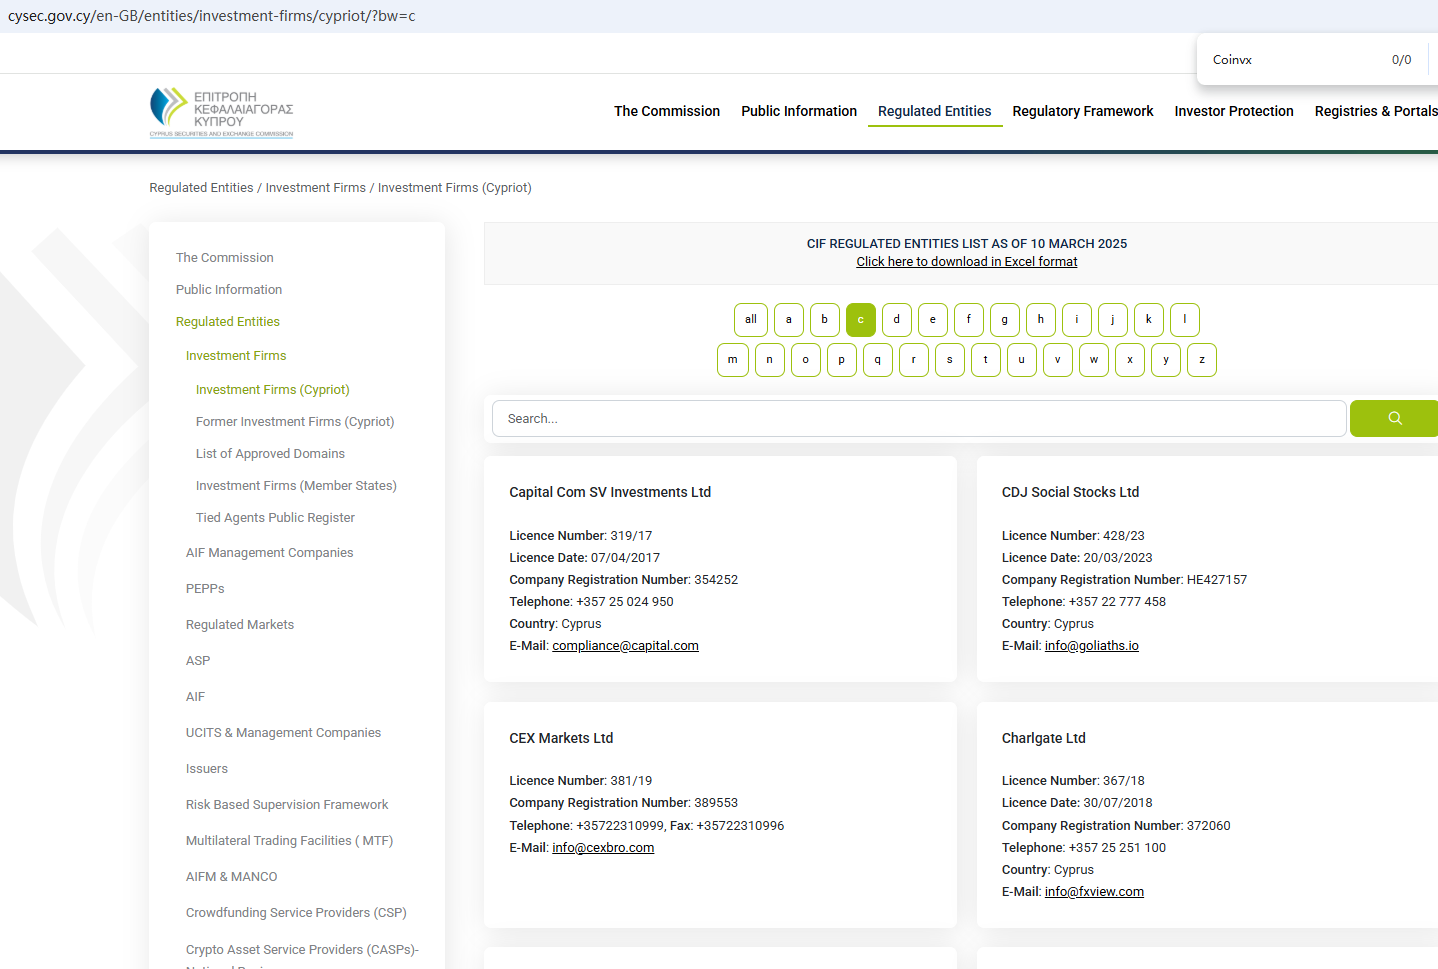This screenshot has width=1438, height=969.
Task: Open Investment Firms (Cypriot) in sidebar
Action: pos(272,390)
